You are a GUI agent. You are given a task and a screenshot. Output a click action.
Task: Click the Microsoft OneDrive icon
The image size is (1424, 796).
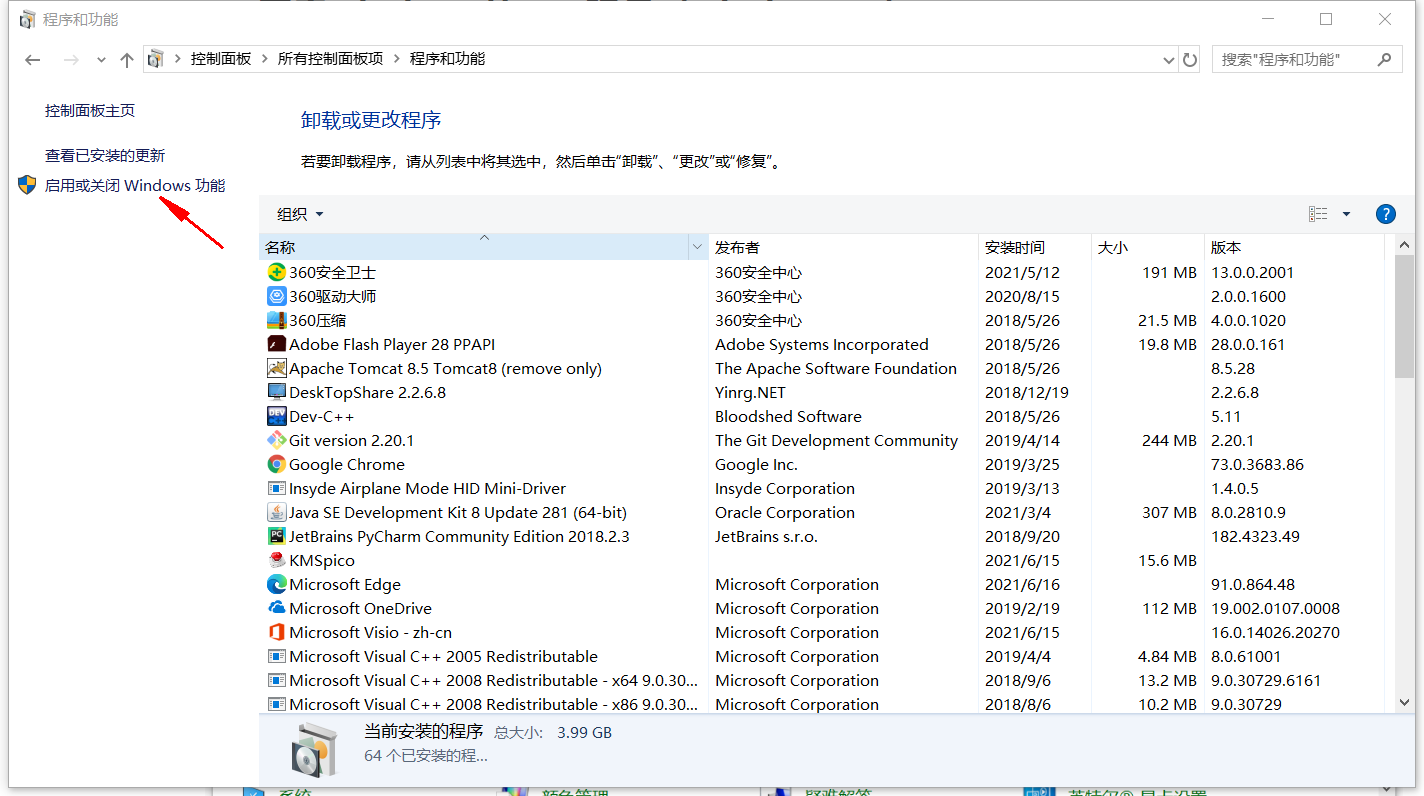pyautogui.click(x=277, y=608)
